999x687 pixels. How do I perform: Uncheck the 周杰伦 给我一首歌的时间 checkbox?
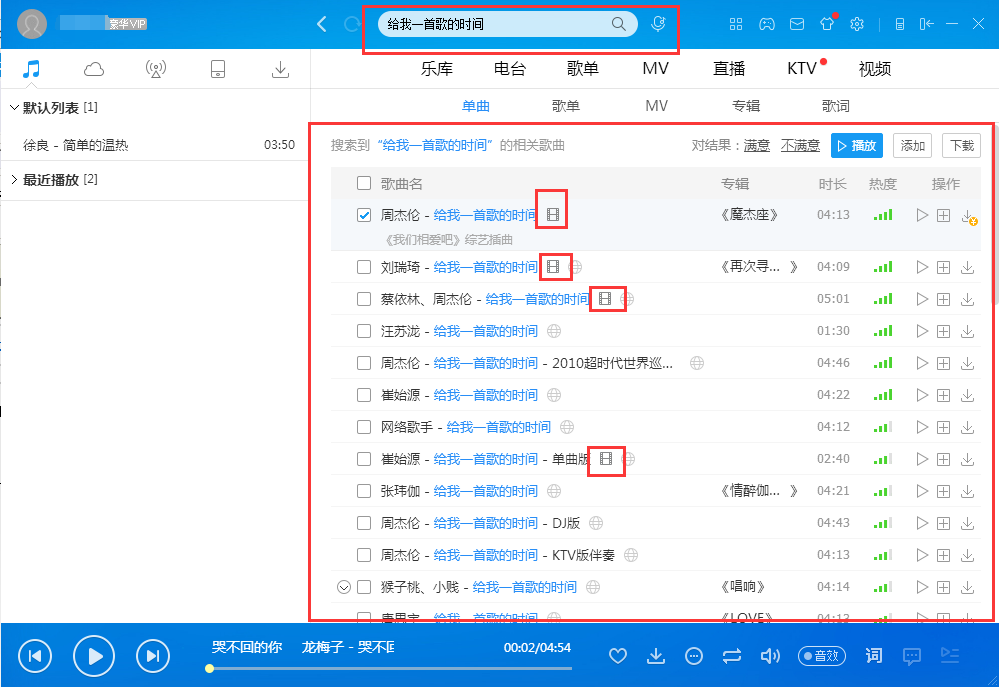coord(365,214)
